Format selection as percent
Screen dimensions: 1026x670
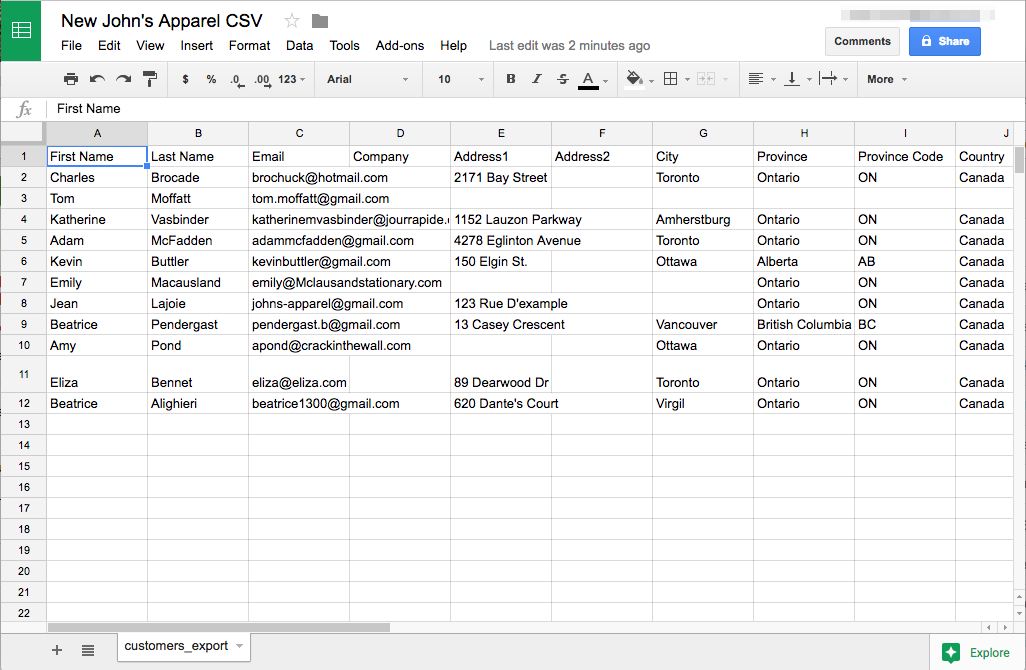pyautogui.click(x=212, y=79)
